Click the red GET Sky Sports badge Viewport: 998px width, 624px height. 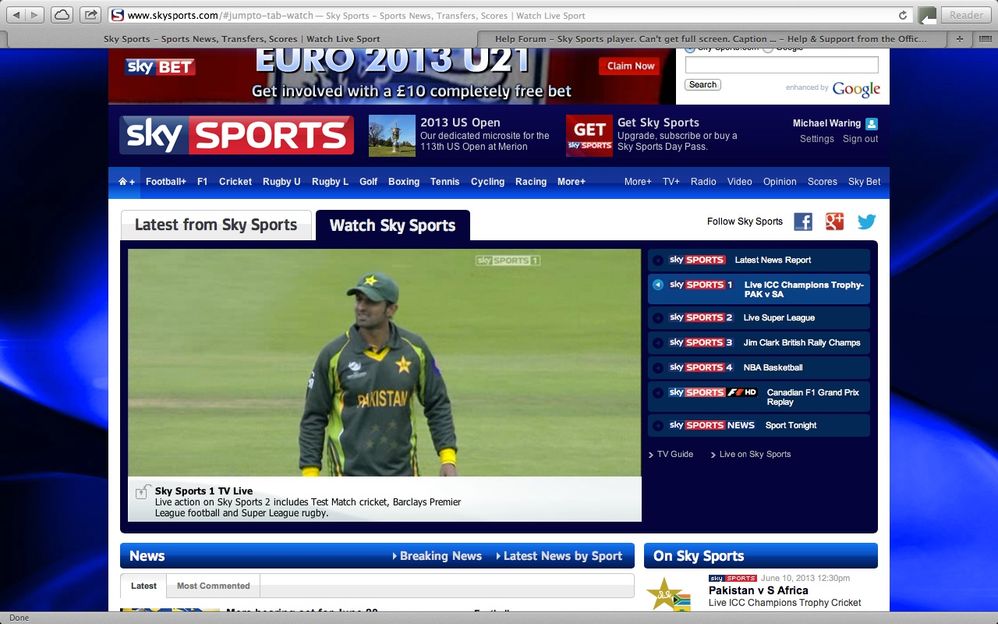point(589,135)
